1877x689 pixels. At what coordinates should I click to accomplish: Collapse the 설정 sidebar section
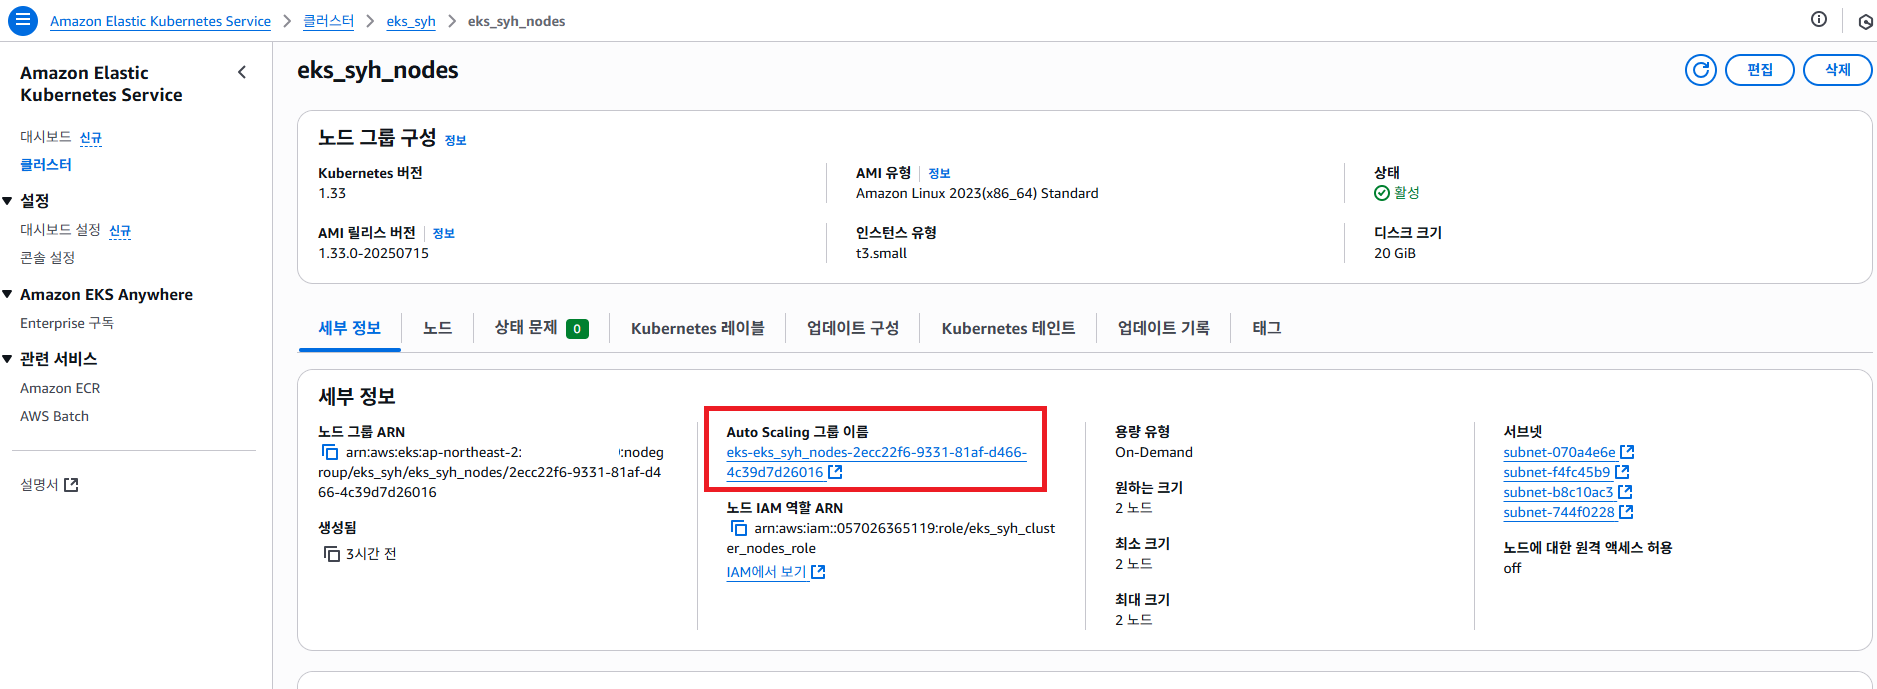pos(8,201)
